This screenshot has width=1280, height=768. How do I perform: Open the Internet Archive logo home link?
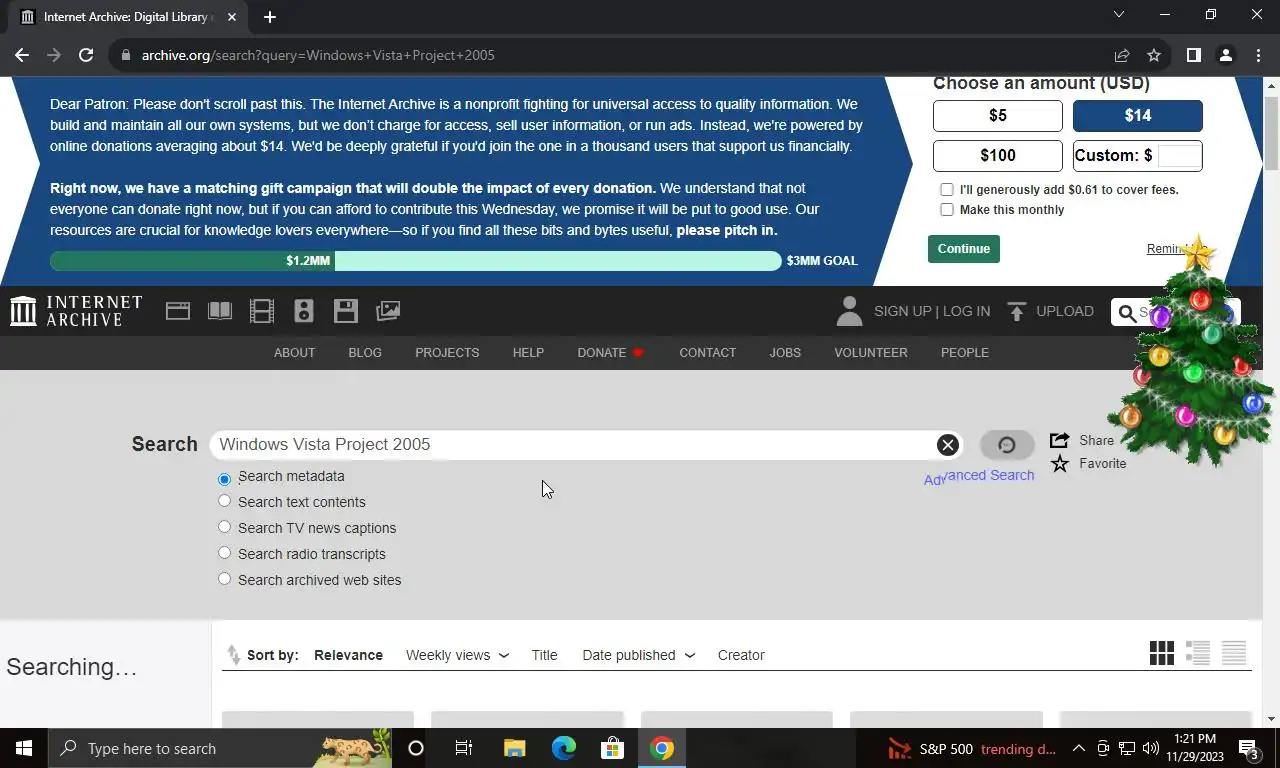[x=76, y=311]
